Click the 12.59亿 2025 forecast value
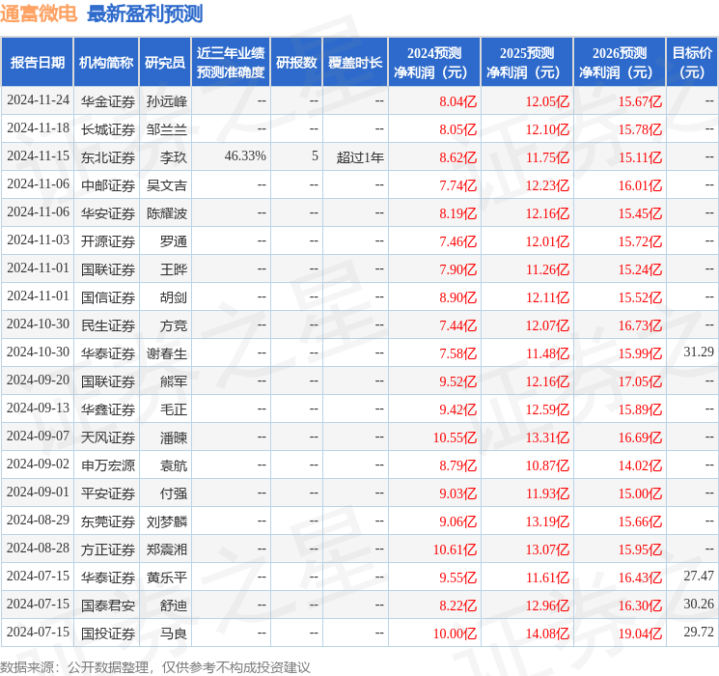 (548, 409)
